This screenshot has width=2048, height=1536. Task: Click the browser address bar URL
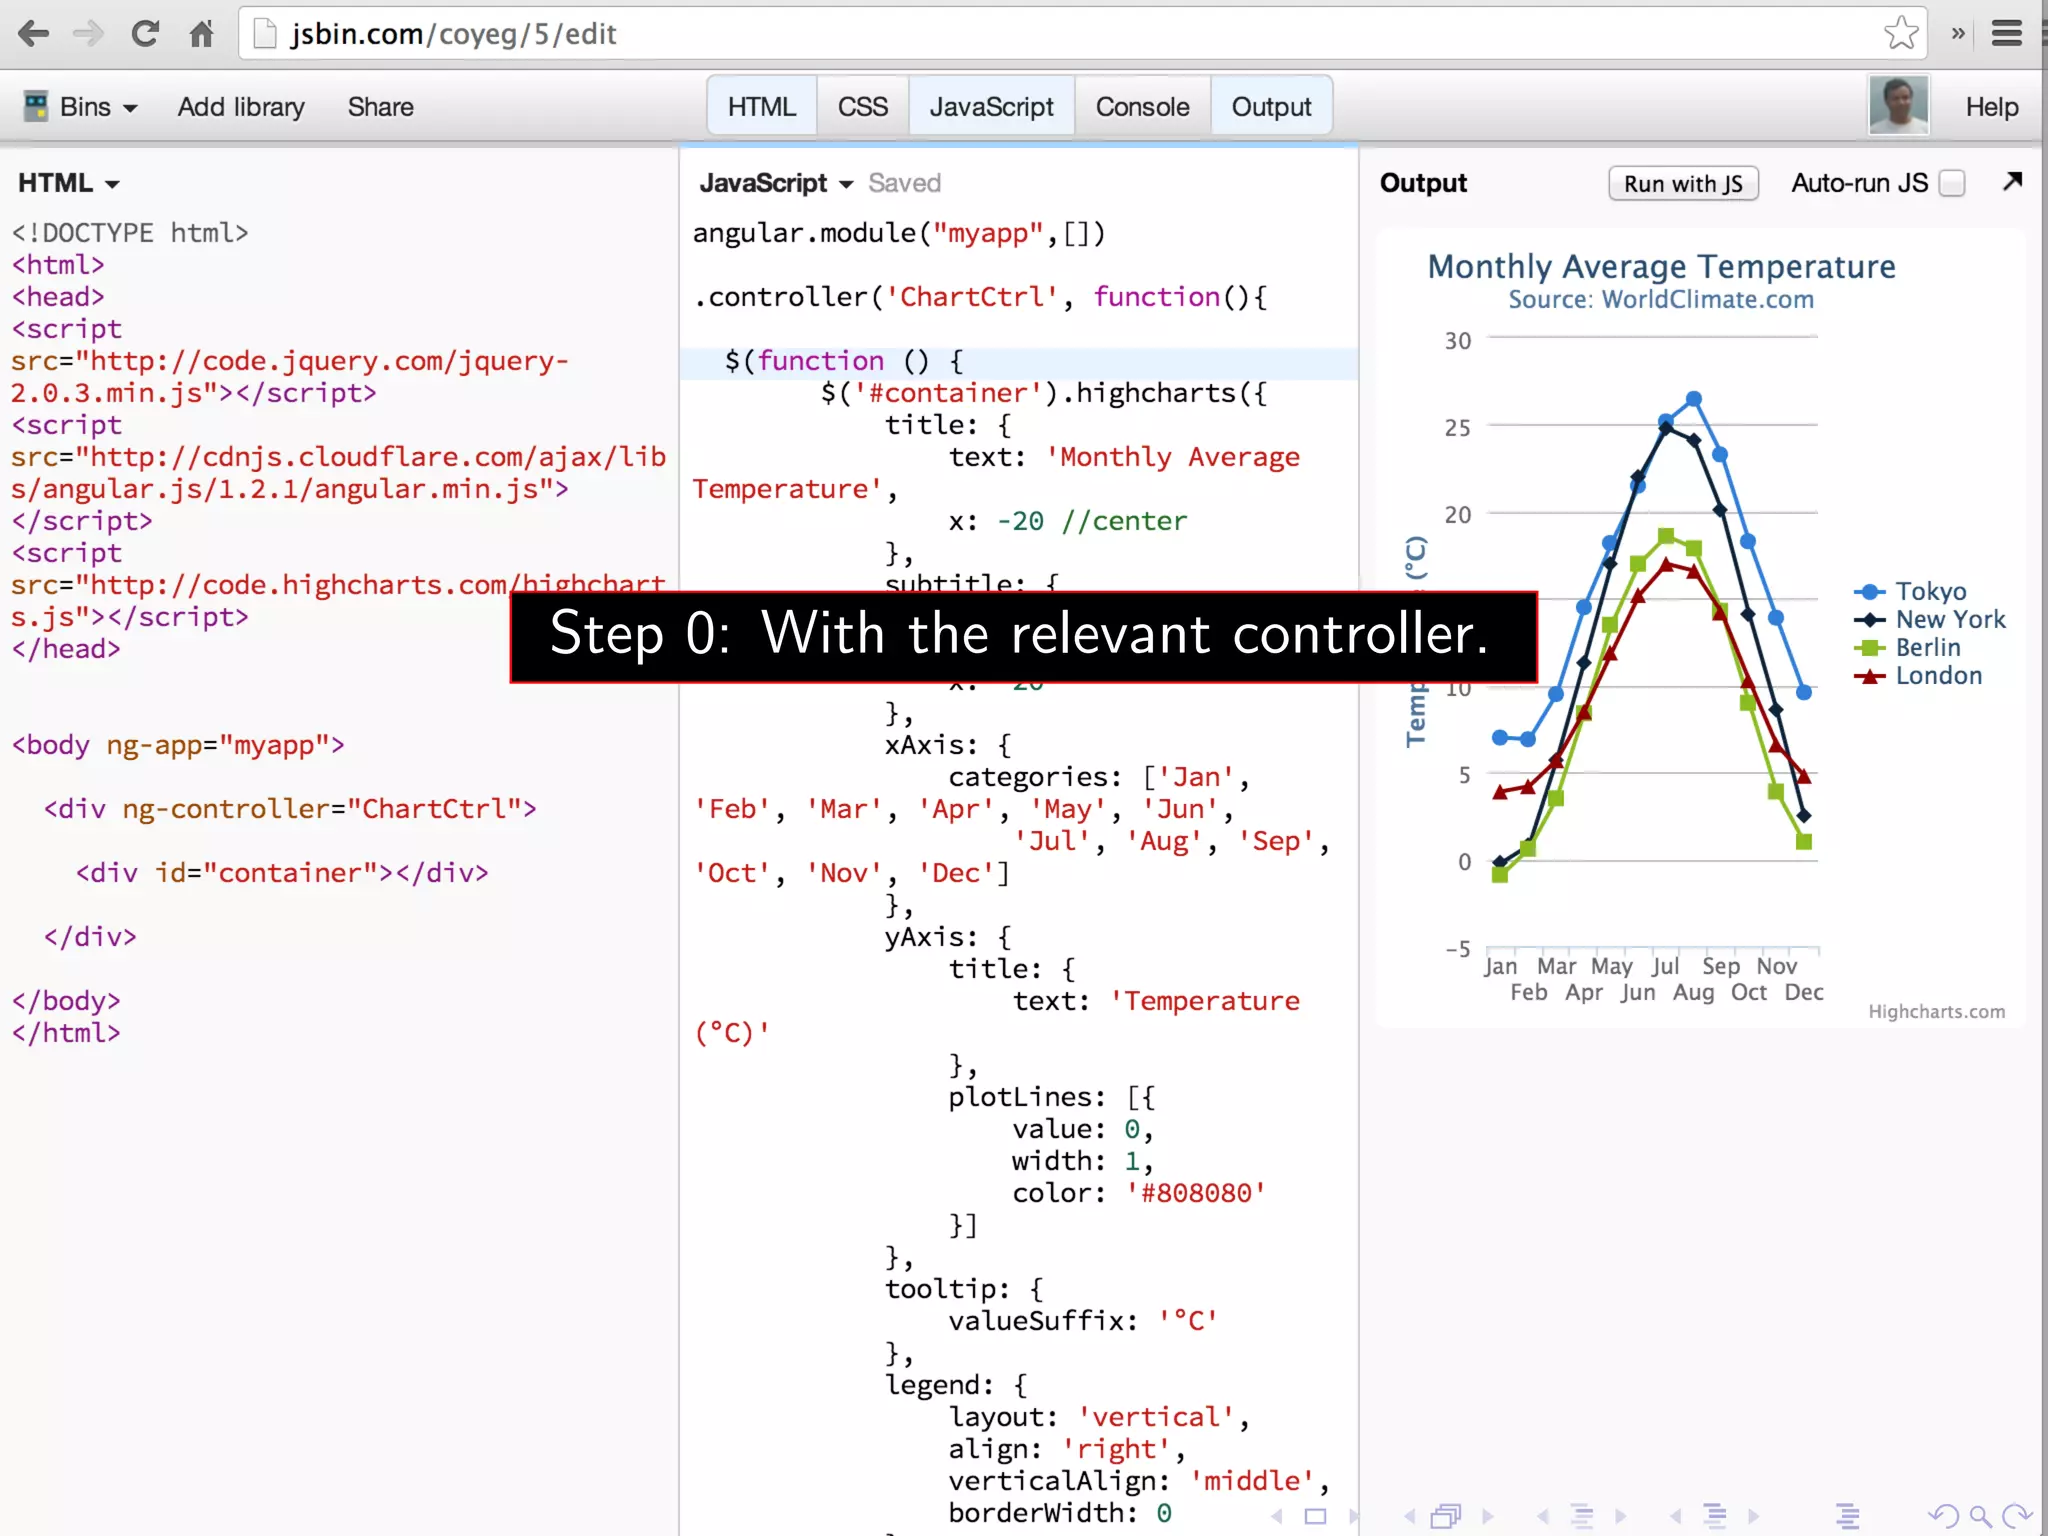453,34
